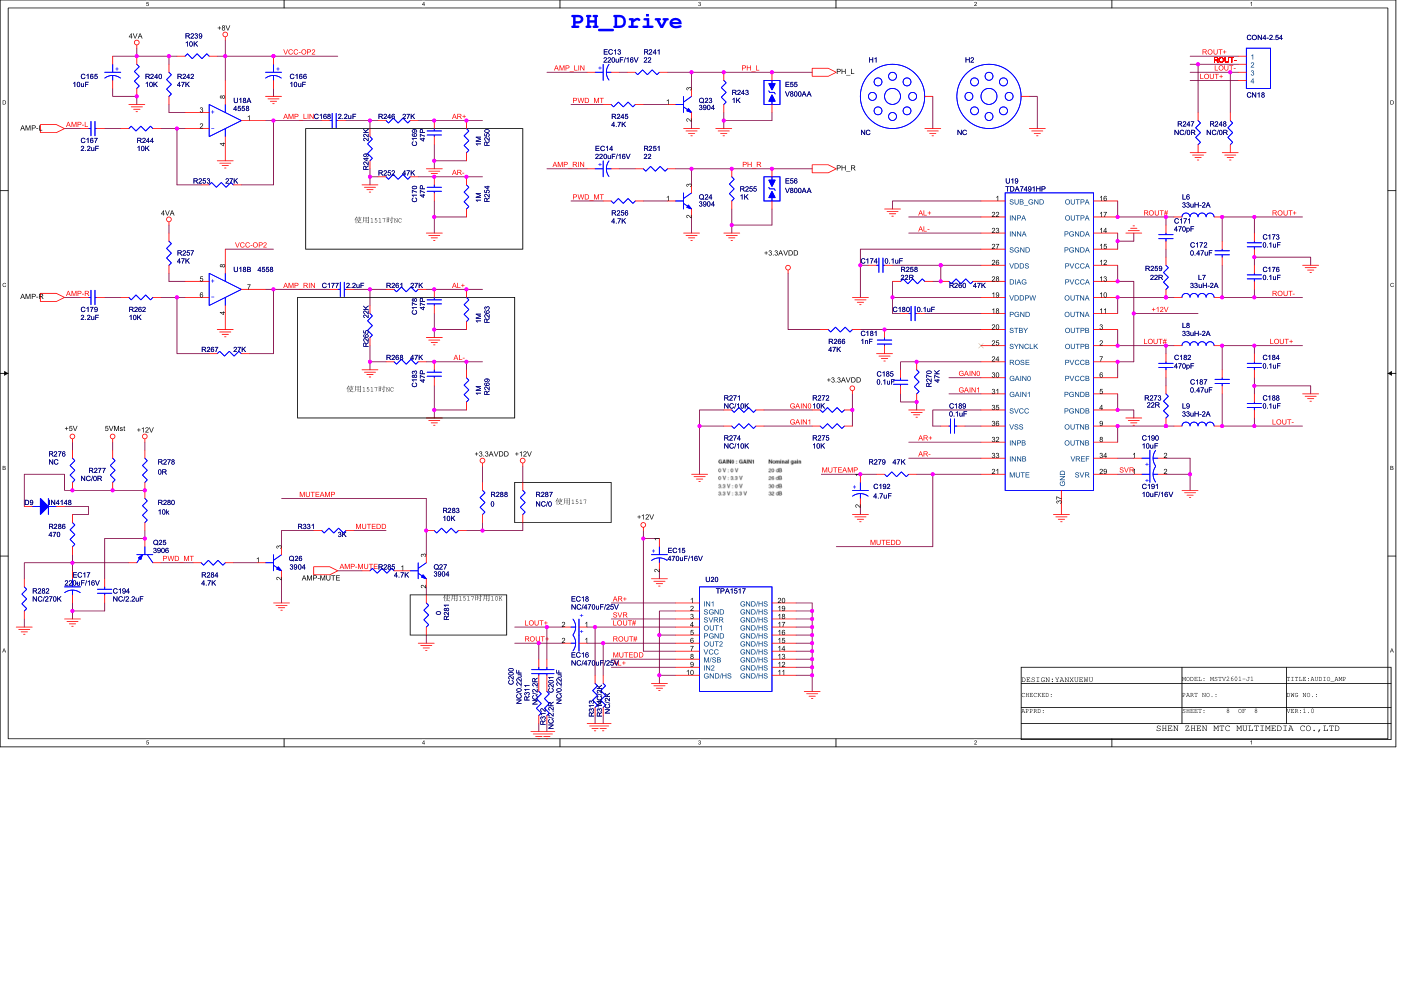Select the MODEL MSTV2601-J1 field
The height and width of the screenshot is (992, 1404).
pyautogui.click(x=1218, y=679)
